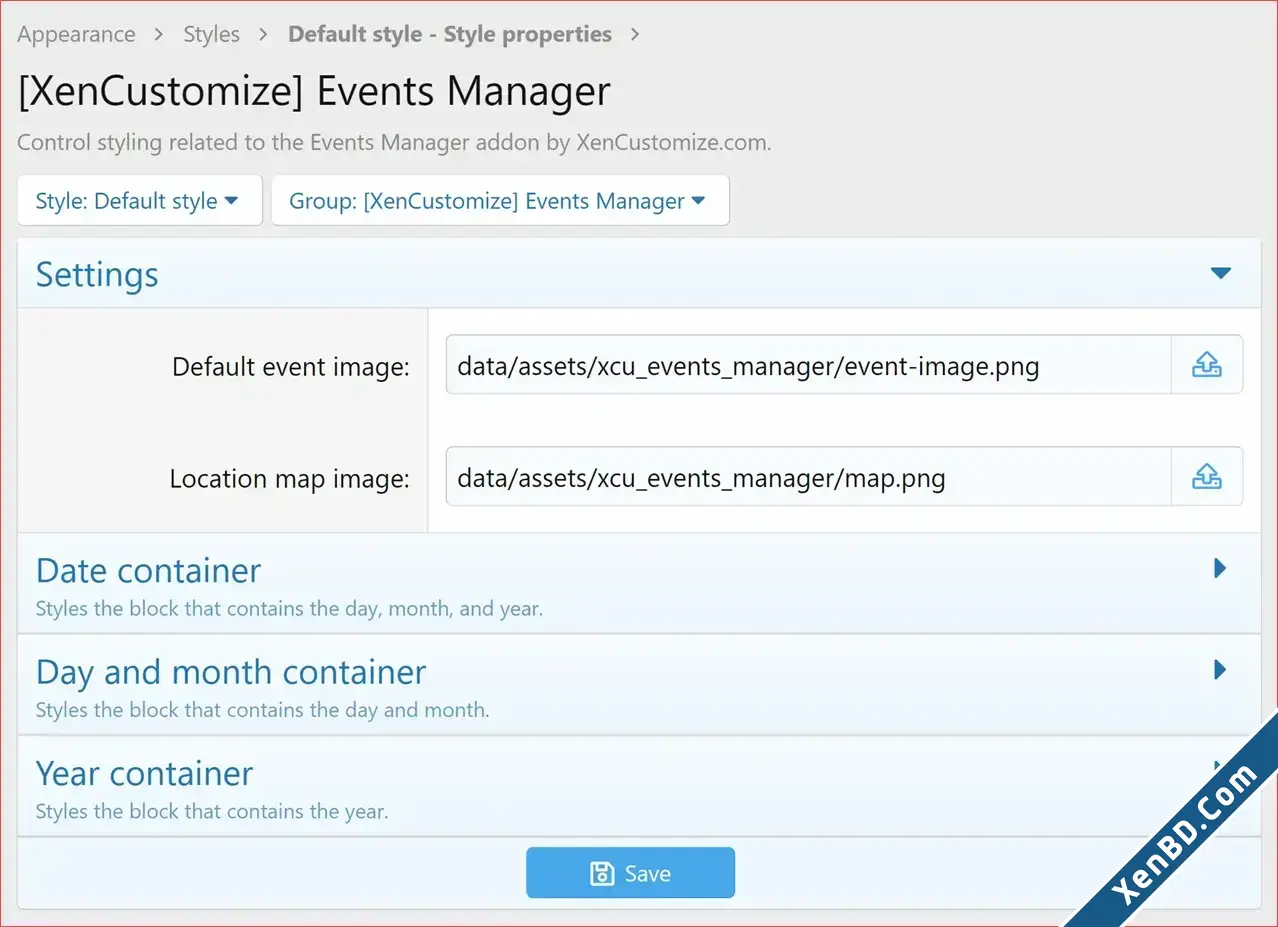Image resolution: width=1278 pixels, height=927 pixels.
Task: Click 'Default event image:' label
Action: click(291, 367)
